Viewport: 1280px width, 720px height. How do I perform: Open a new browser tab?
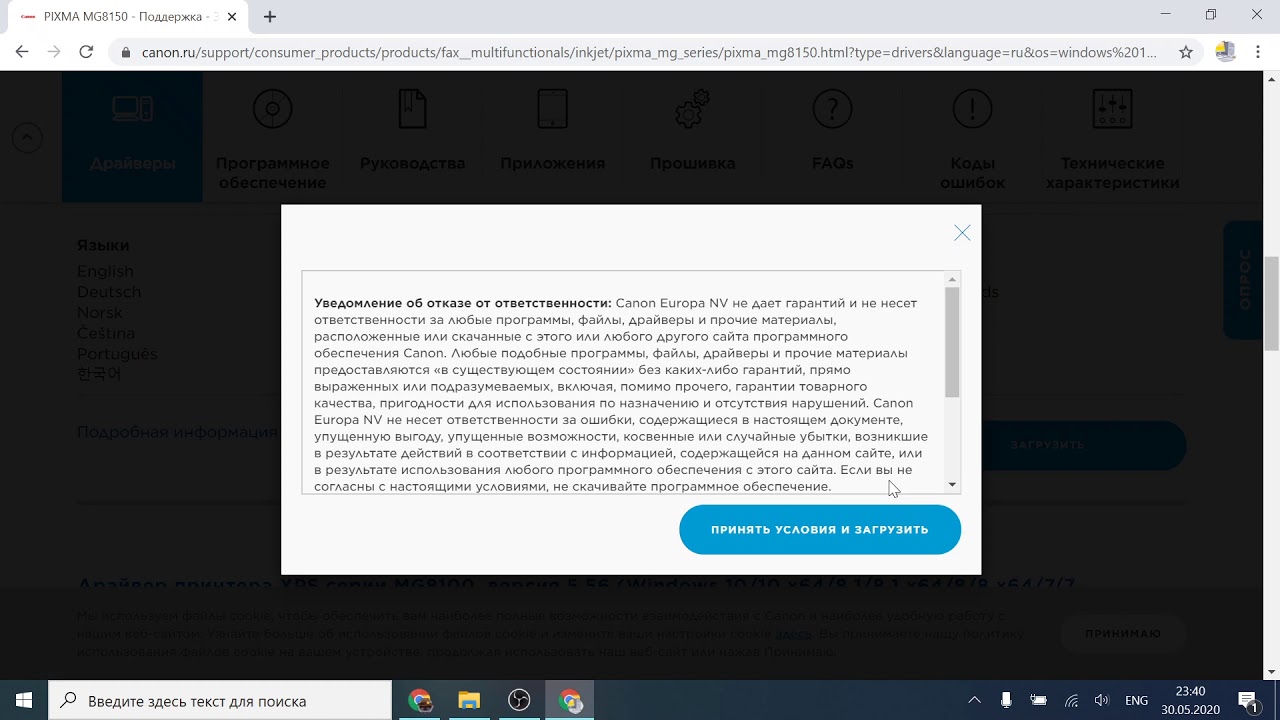click(x=270, y=16)
